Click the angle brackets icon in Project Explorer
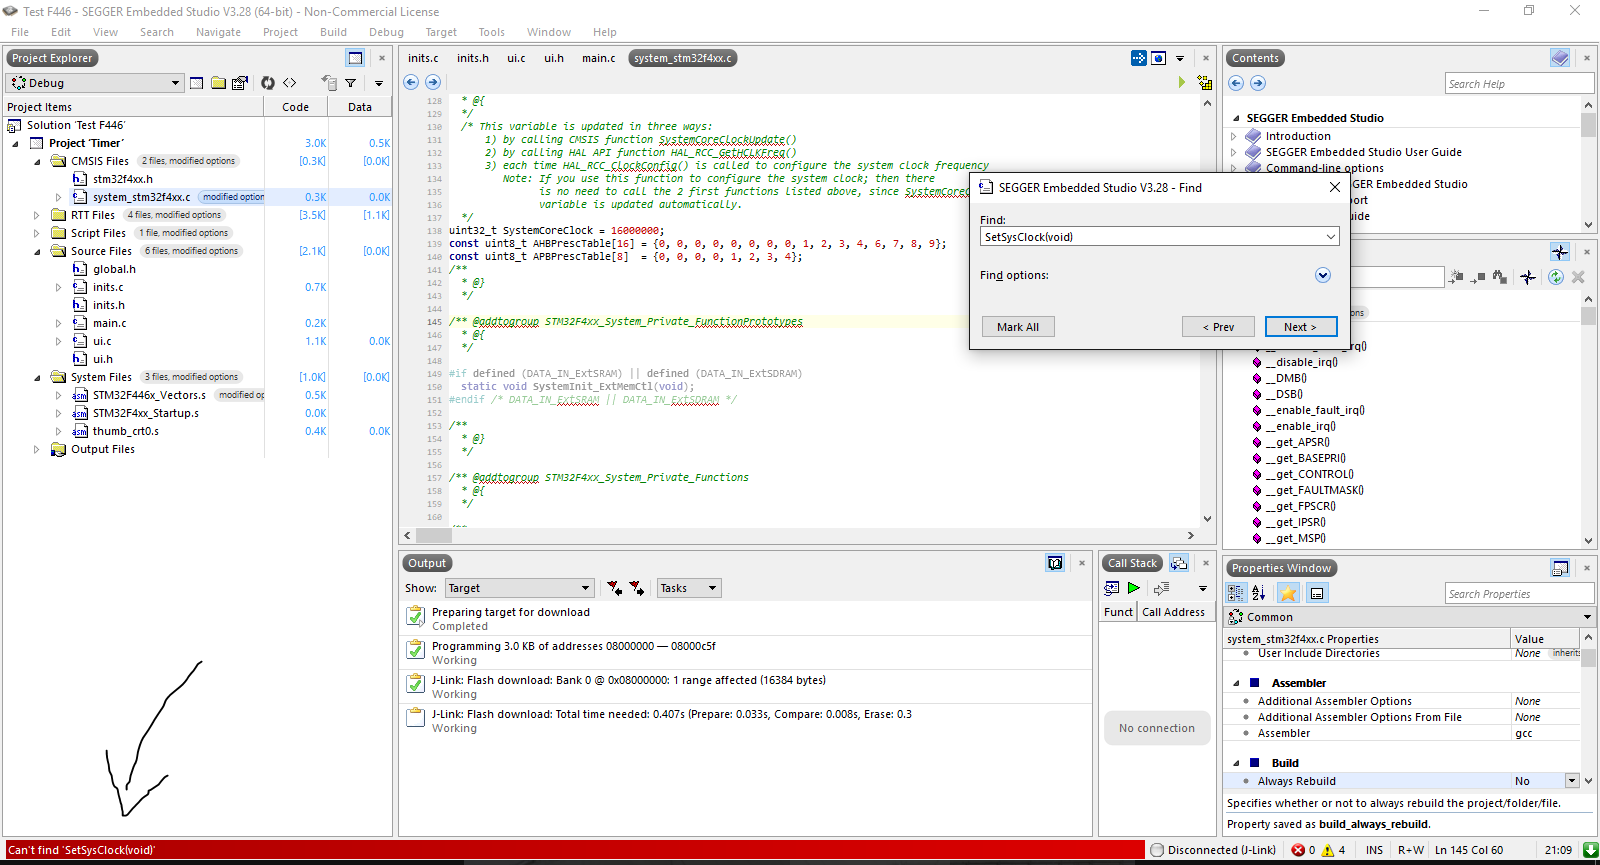 (290, 83)
